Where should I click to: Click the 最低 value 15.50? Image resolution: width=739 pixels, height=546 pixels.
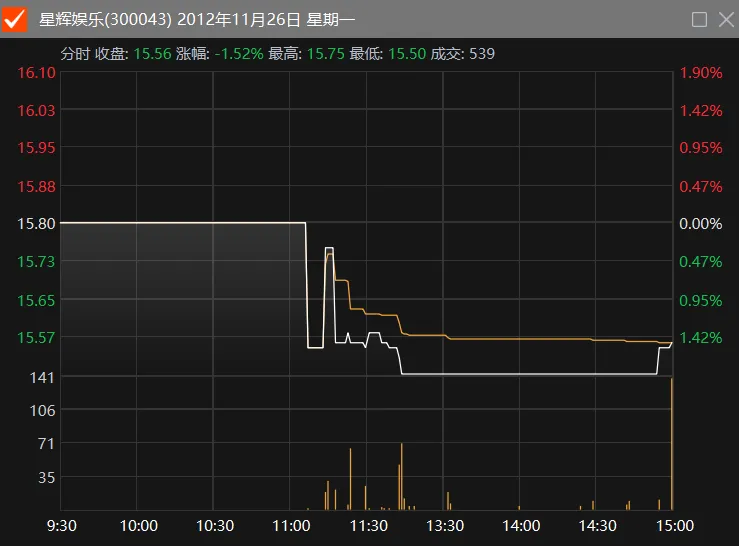coord(406,53)
